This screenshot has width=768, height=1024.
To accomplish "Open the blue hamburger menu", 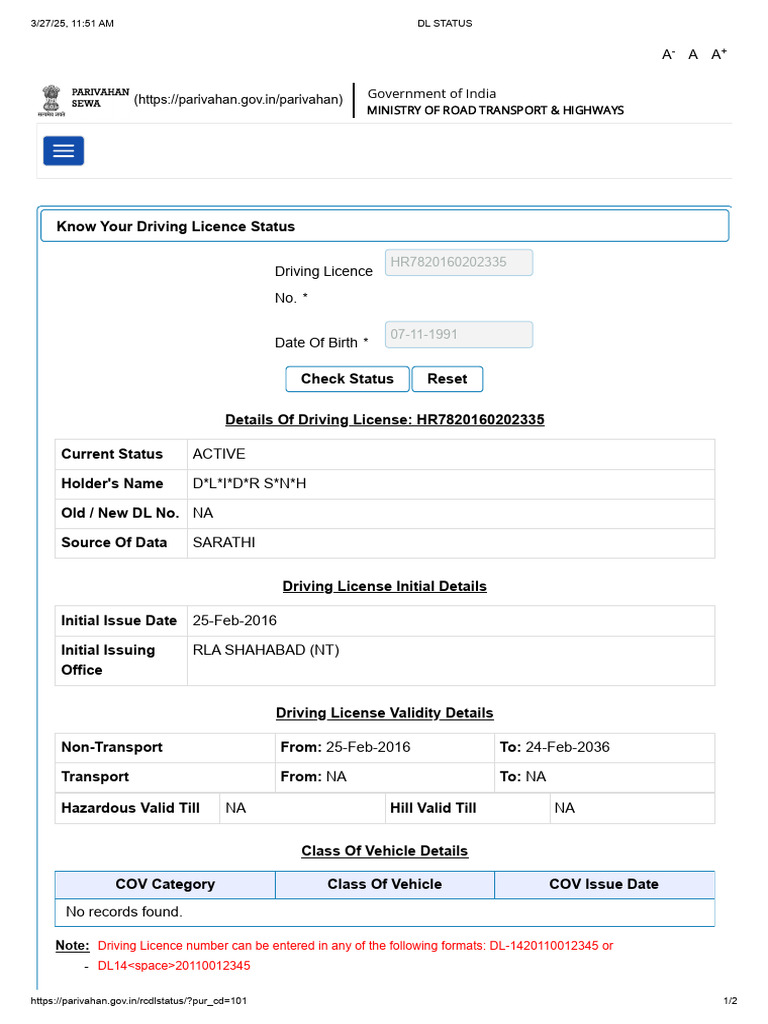I will 63,151.
